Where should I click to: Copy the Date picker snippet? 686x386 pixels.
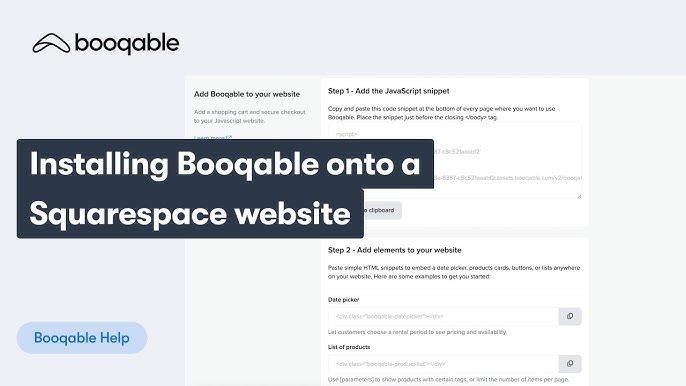tap(570, 316)
